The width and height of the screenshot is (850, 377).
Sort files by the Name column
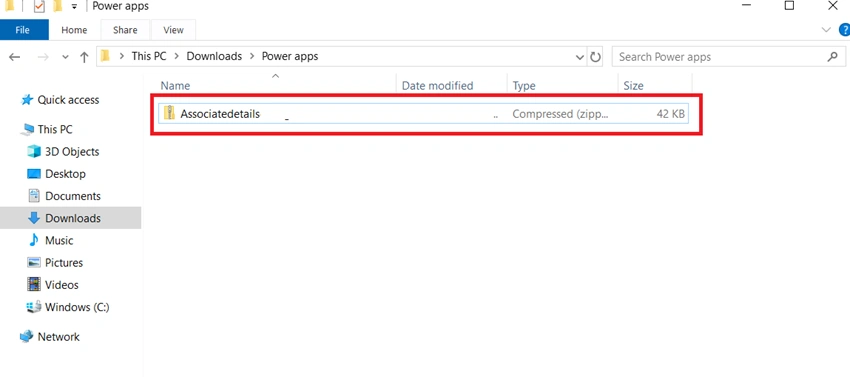[x=176, y=86]
